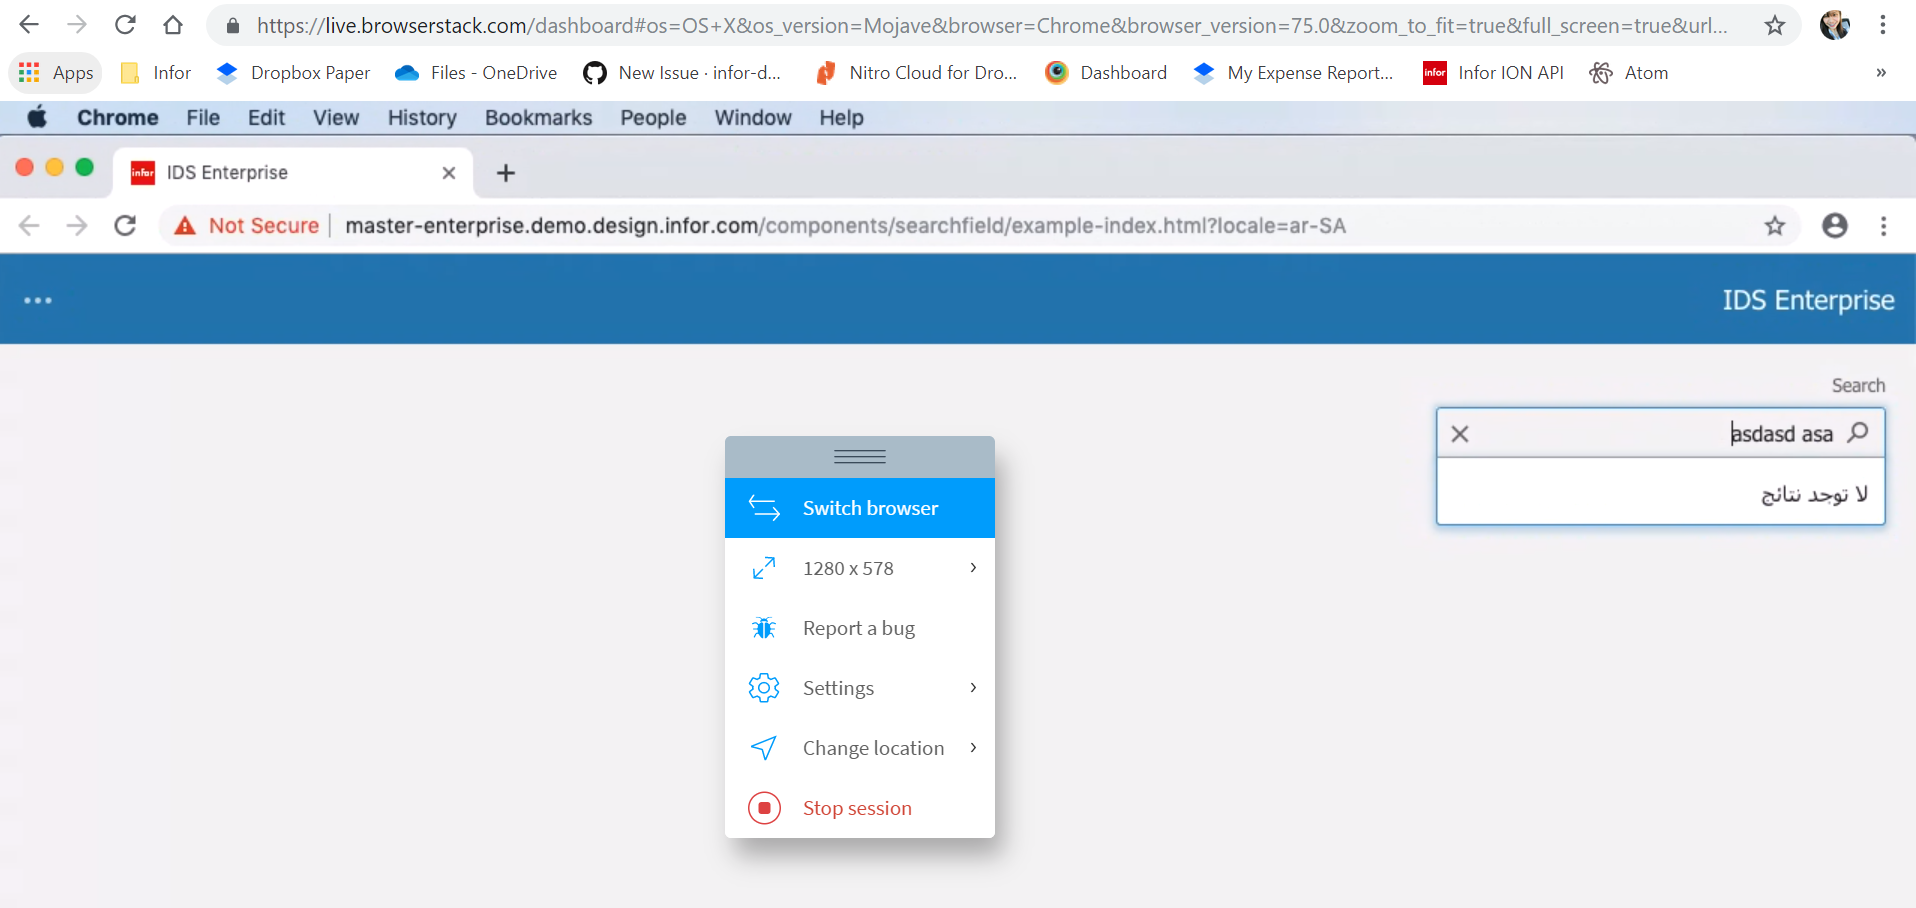
Task: Open the Infor bookmarks folder
Action: [155, 73]
